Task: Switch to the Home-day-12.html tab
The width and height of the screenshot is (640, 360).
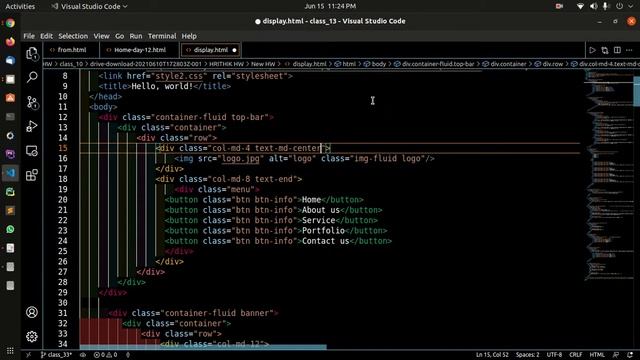Action: tap(139, 50)
